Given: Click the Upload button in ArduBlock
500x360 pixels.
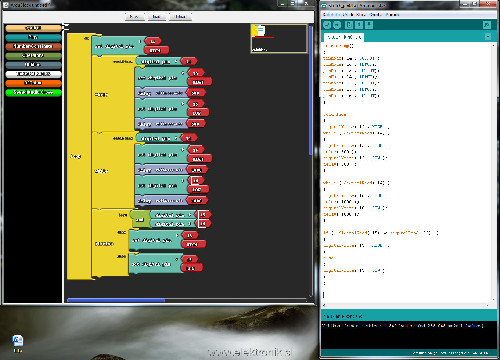Looking at the screenshot, I should 180,17.
